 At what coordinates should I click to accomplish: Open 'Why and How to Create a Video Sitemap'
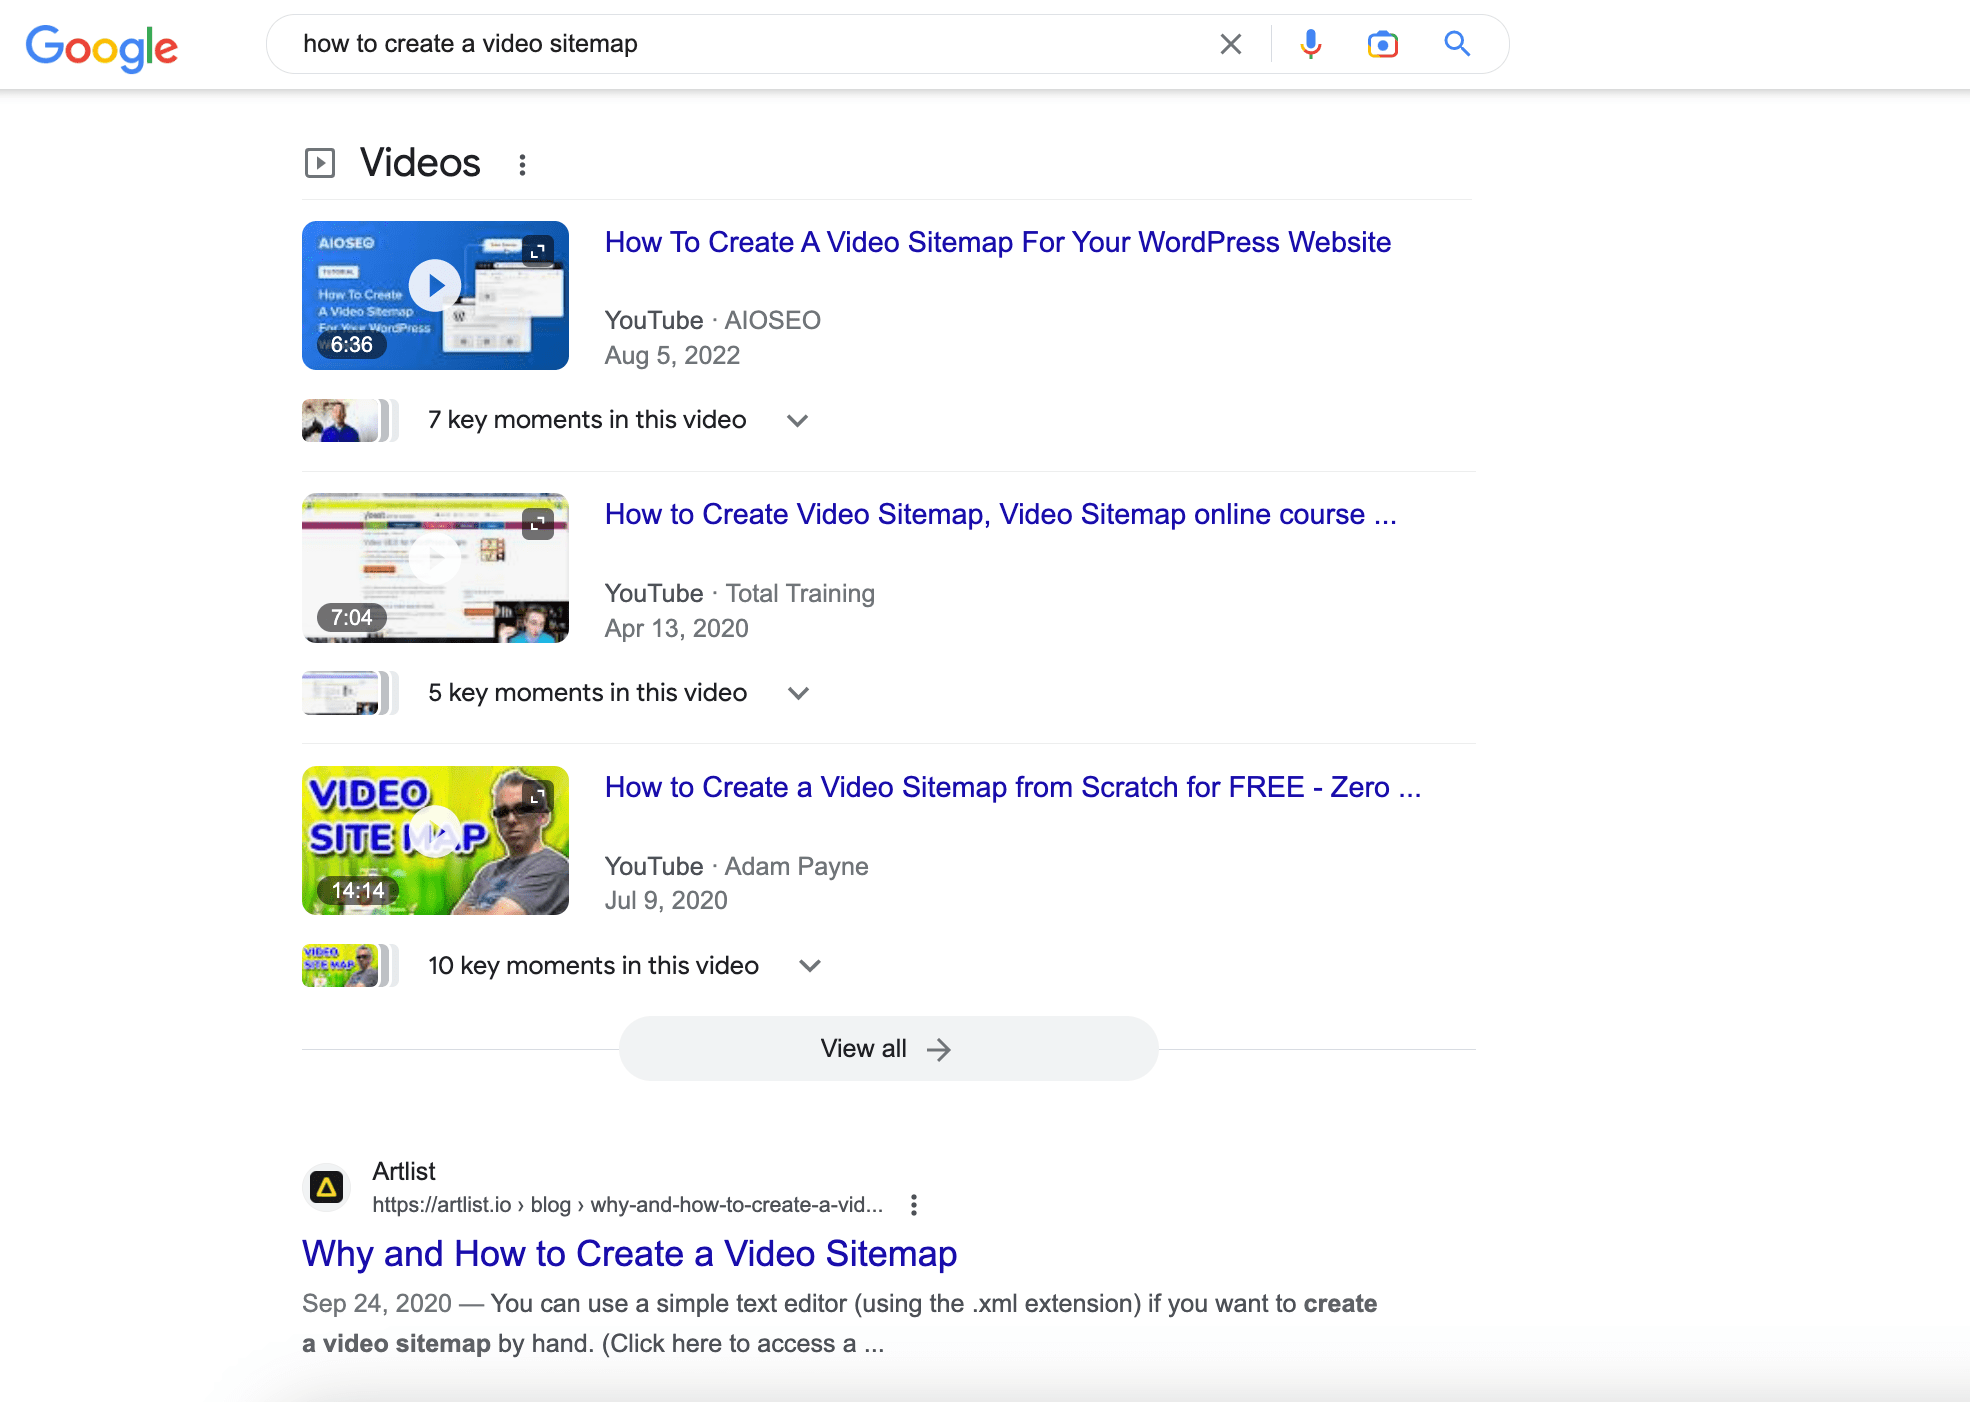click(630, 1254)
